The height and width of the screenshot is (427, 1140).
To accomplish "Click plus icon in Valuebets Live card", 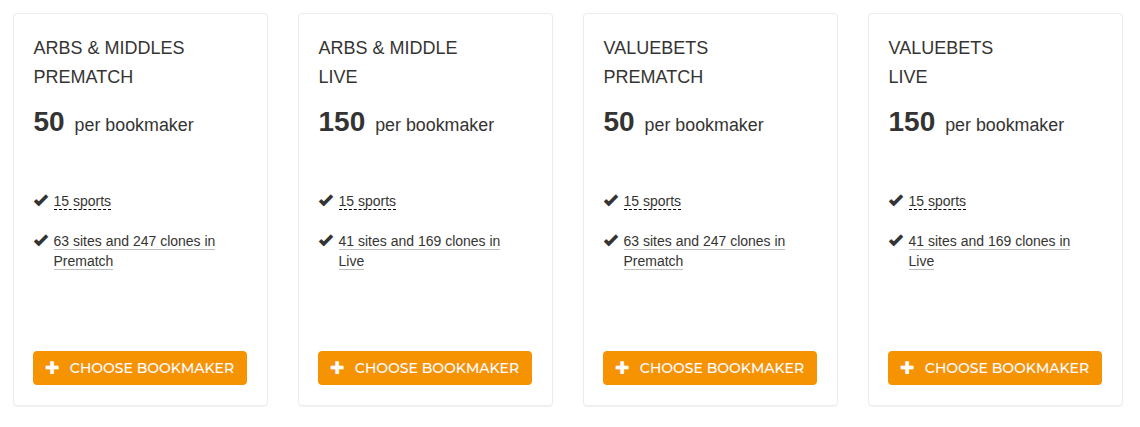I will click(907, 368).
